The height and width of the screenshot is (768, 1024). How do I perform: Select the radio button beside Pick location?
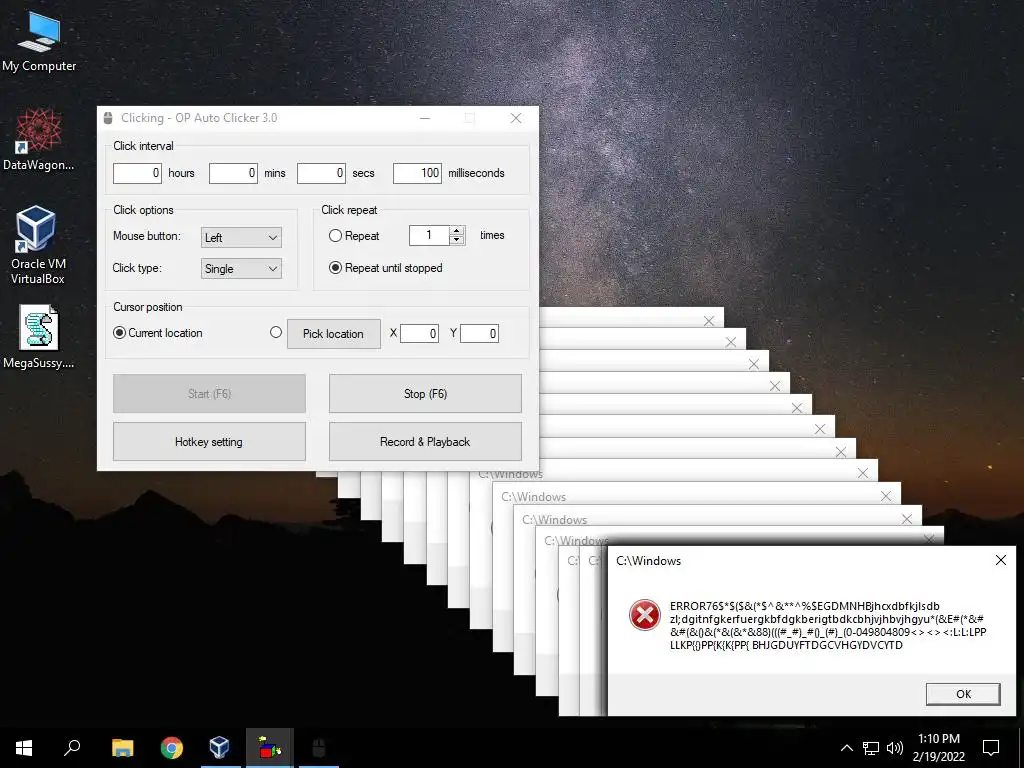(276, 332)
